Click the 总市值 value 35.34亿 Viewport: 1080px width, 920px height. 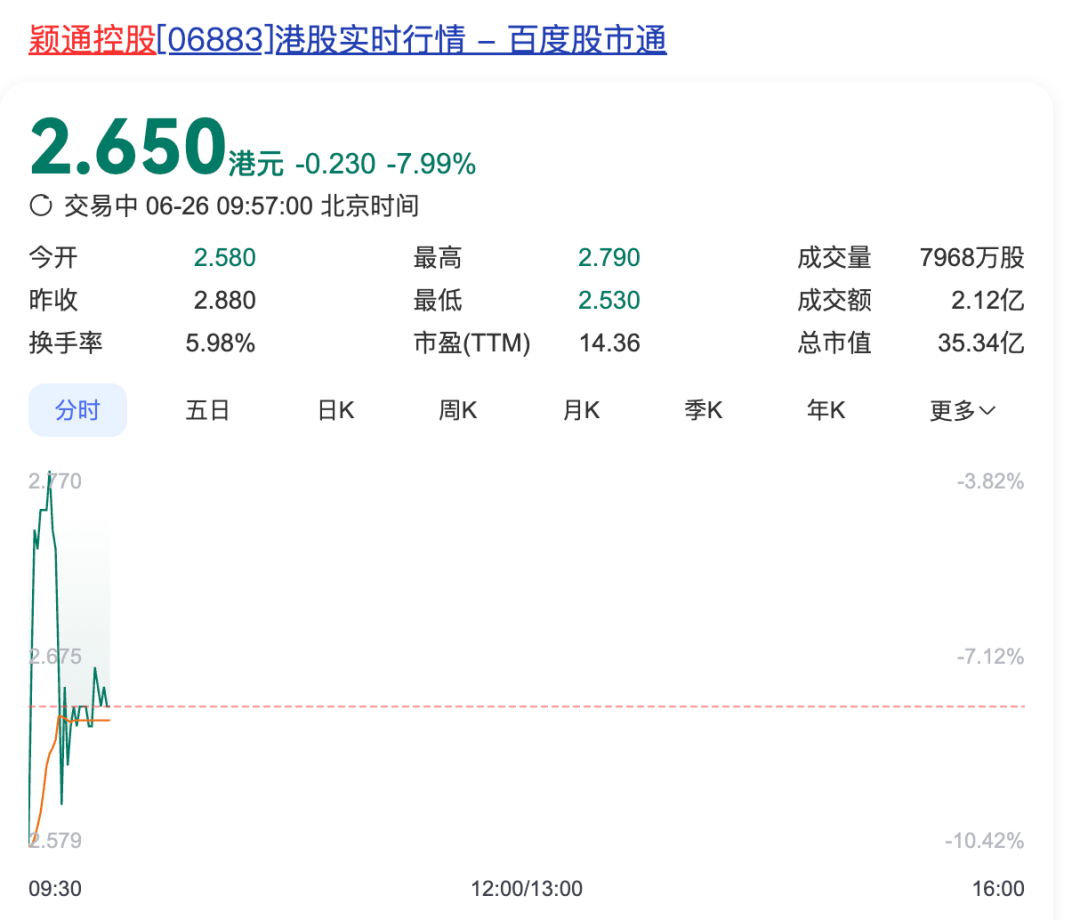[x=980, y=344]
